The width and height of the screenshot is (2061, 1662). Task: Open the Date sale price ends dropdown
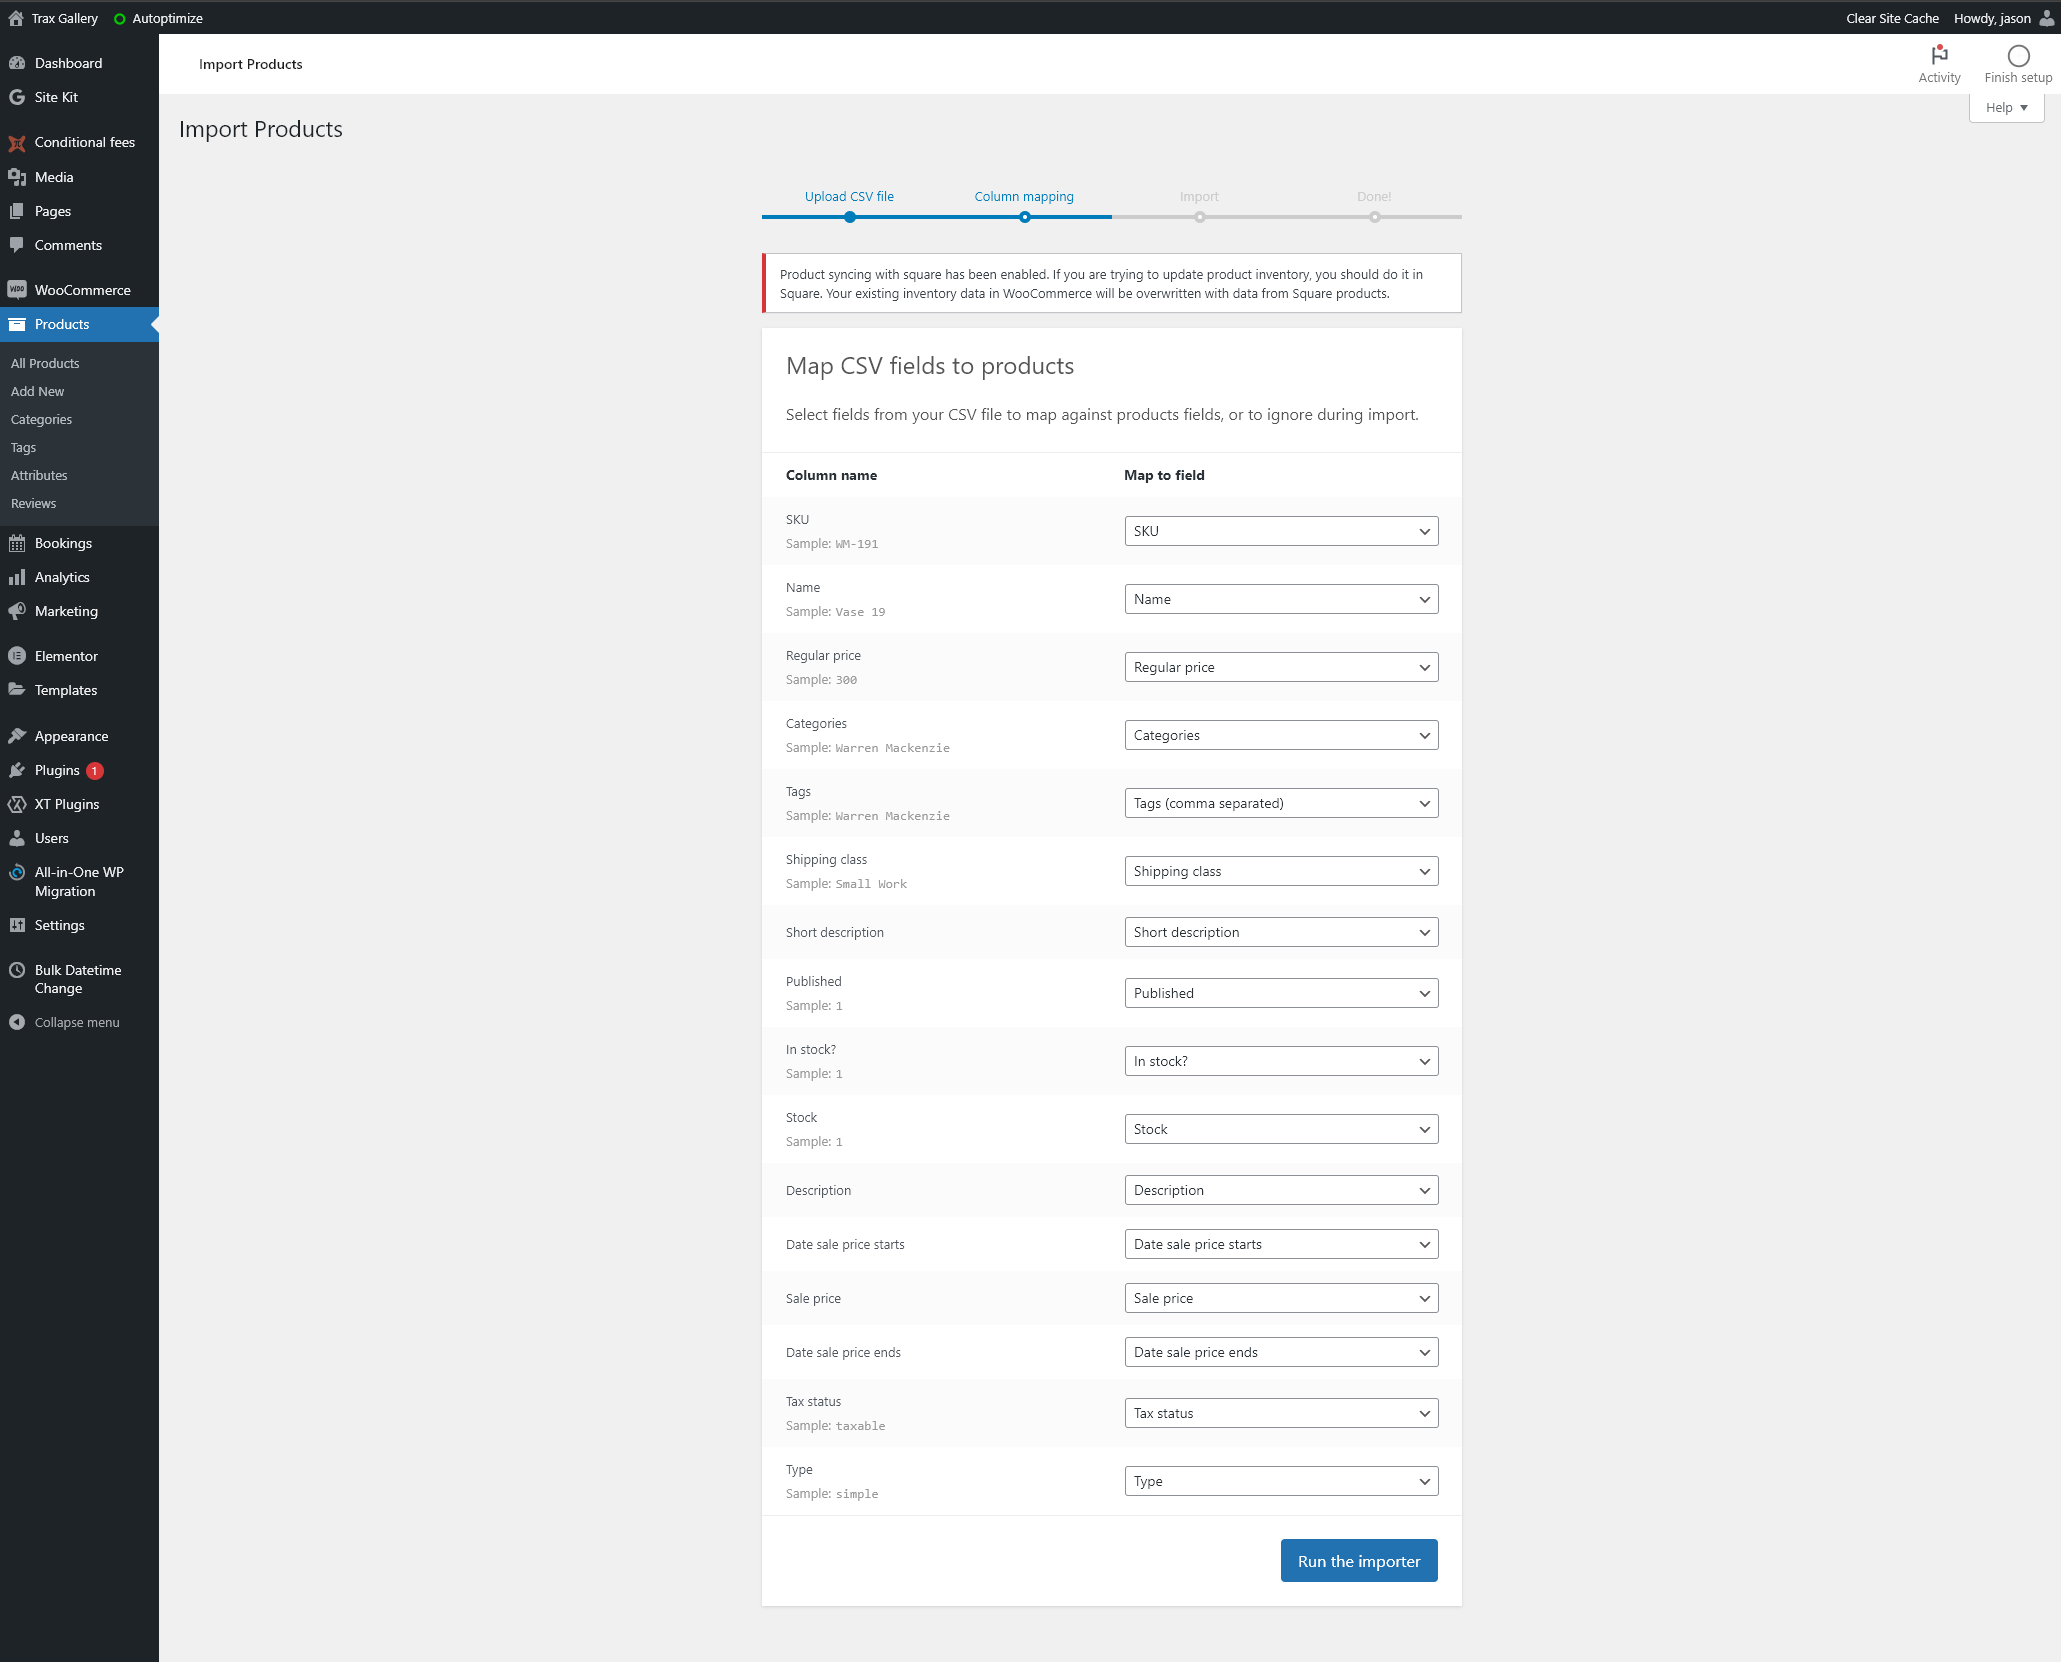point(1281,1352)
